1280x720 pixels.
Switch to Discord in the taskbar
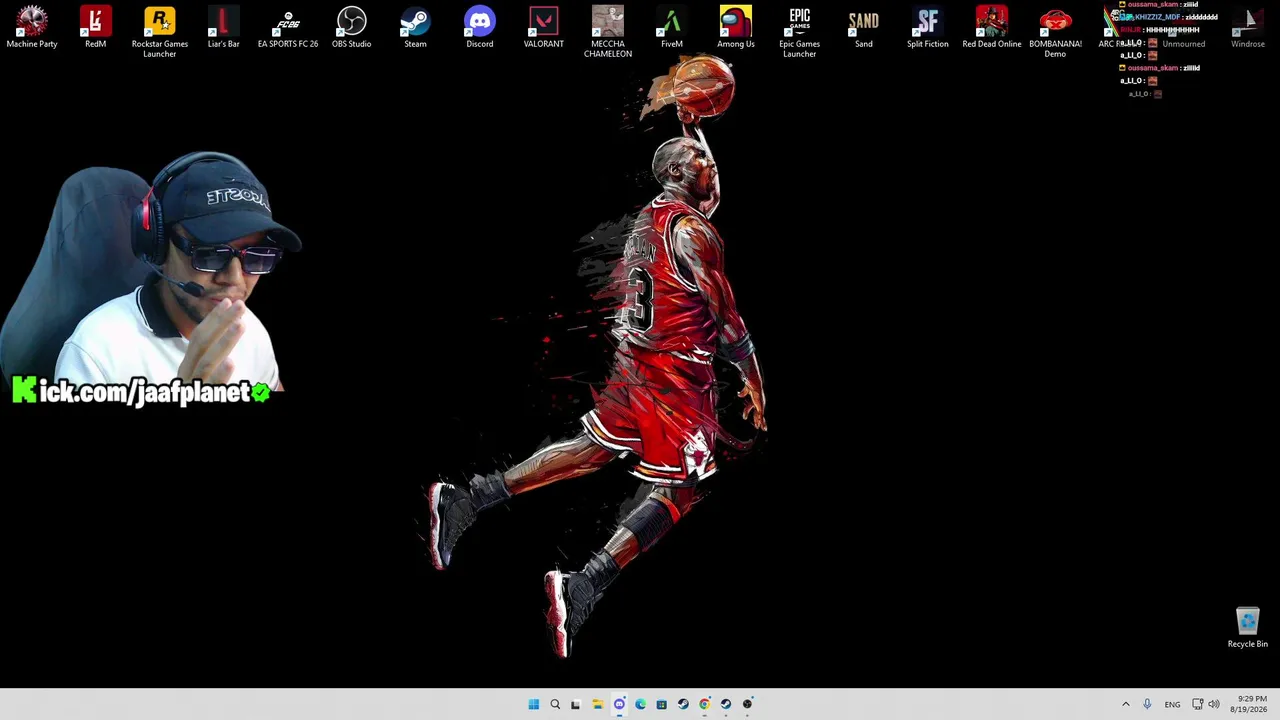[619, 704]
